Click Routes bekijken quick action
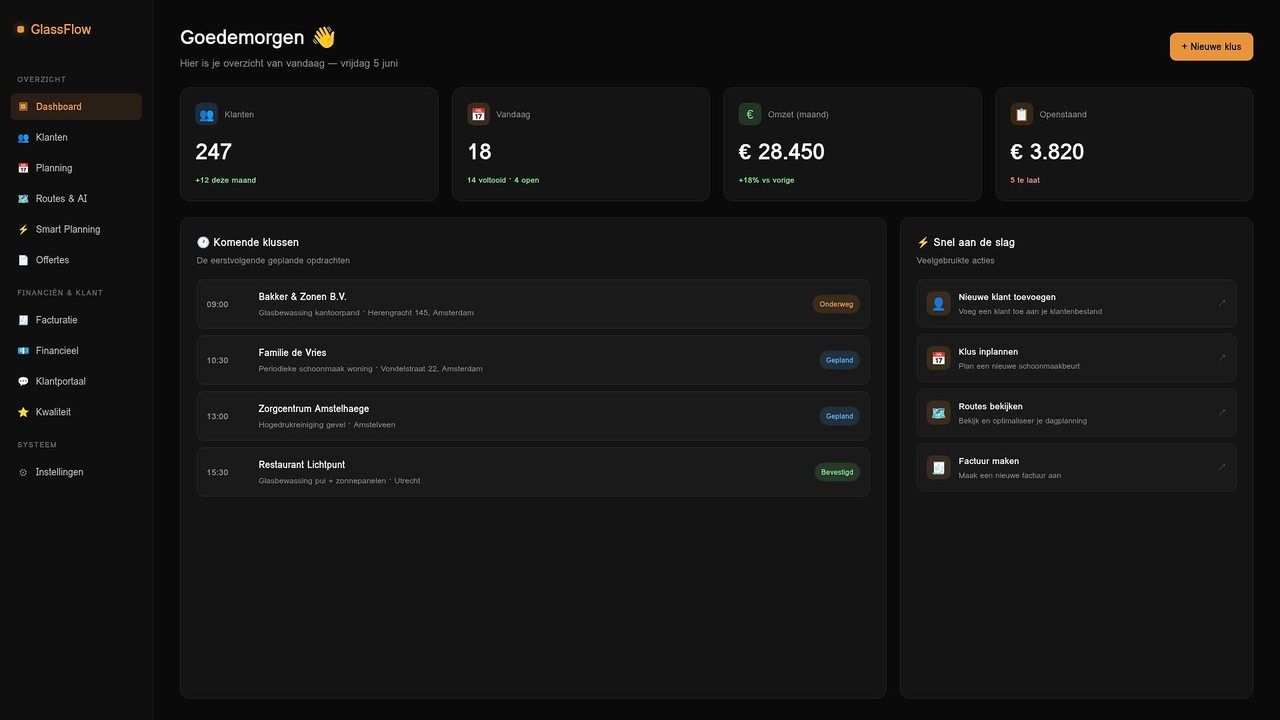The height and width of the screenshot is (720, 1280). [1077, 413]
